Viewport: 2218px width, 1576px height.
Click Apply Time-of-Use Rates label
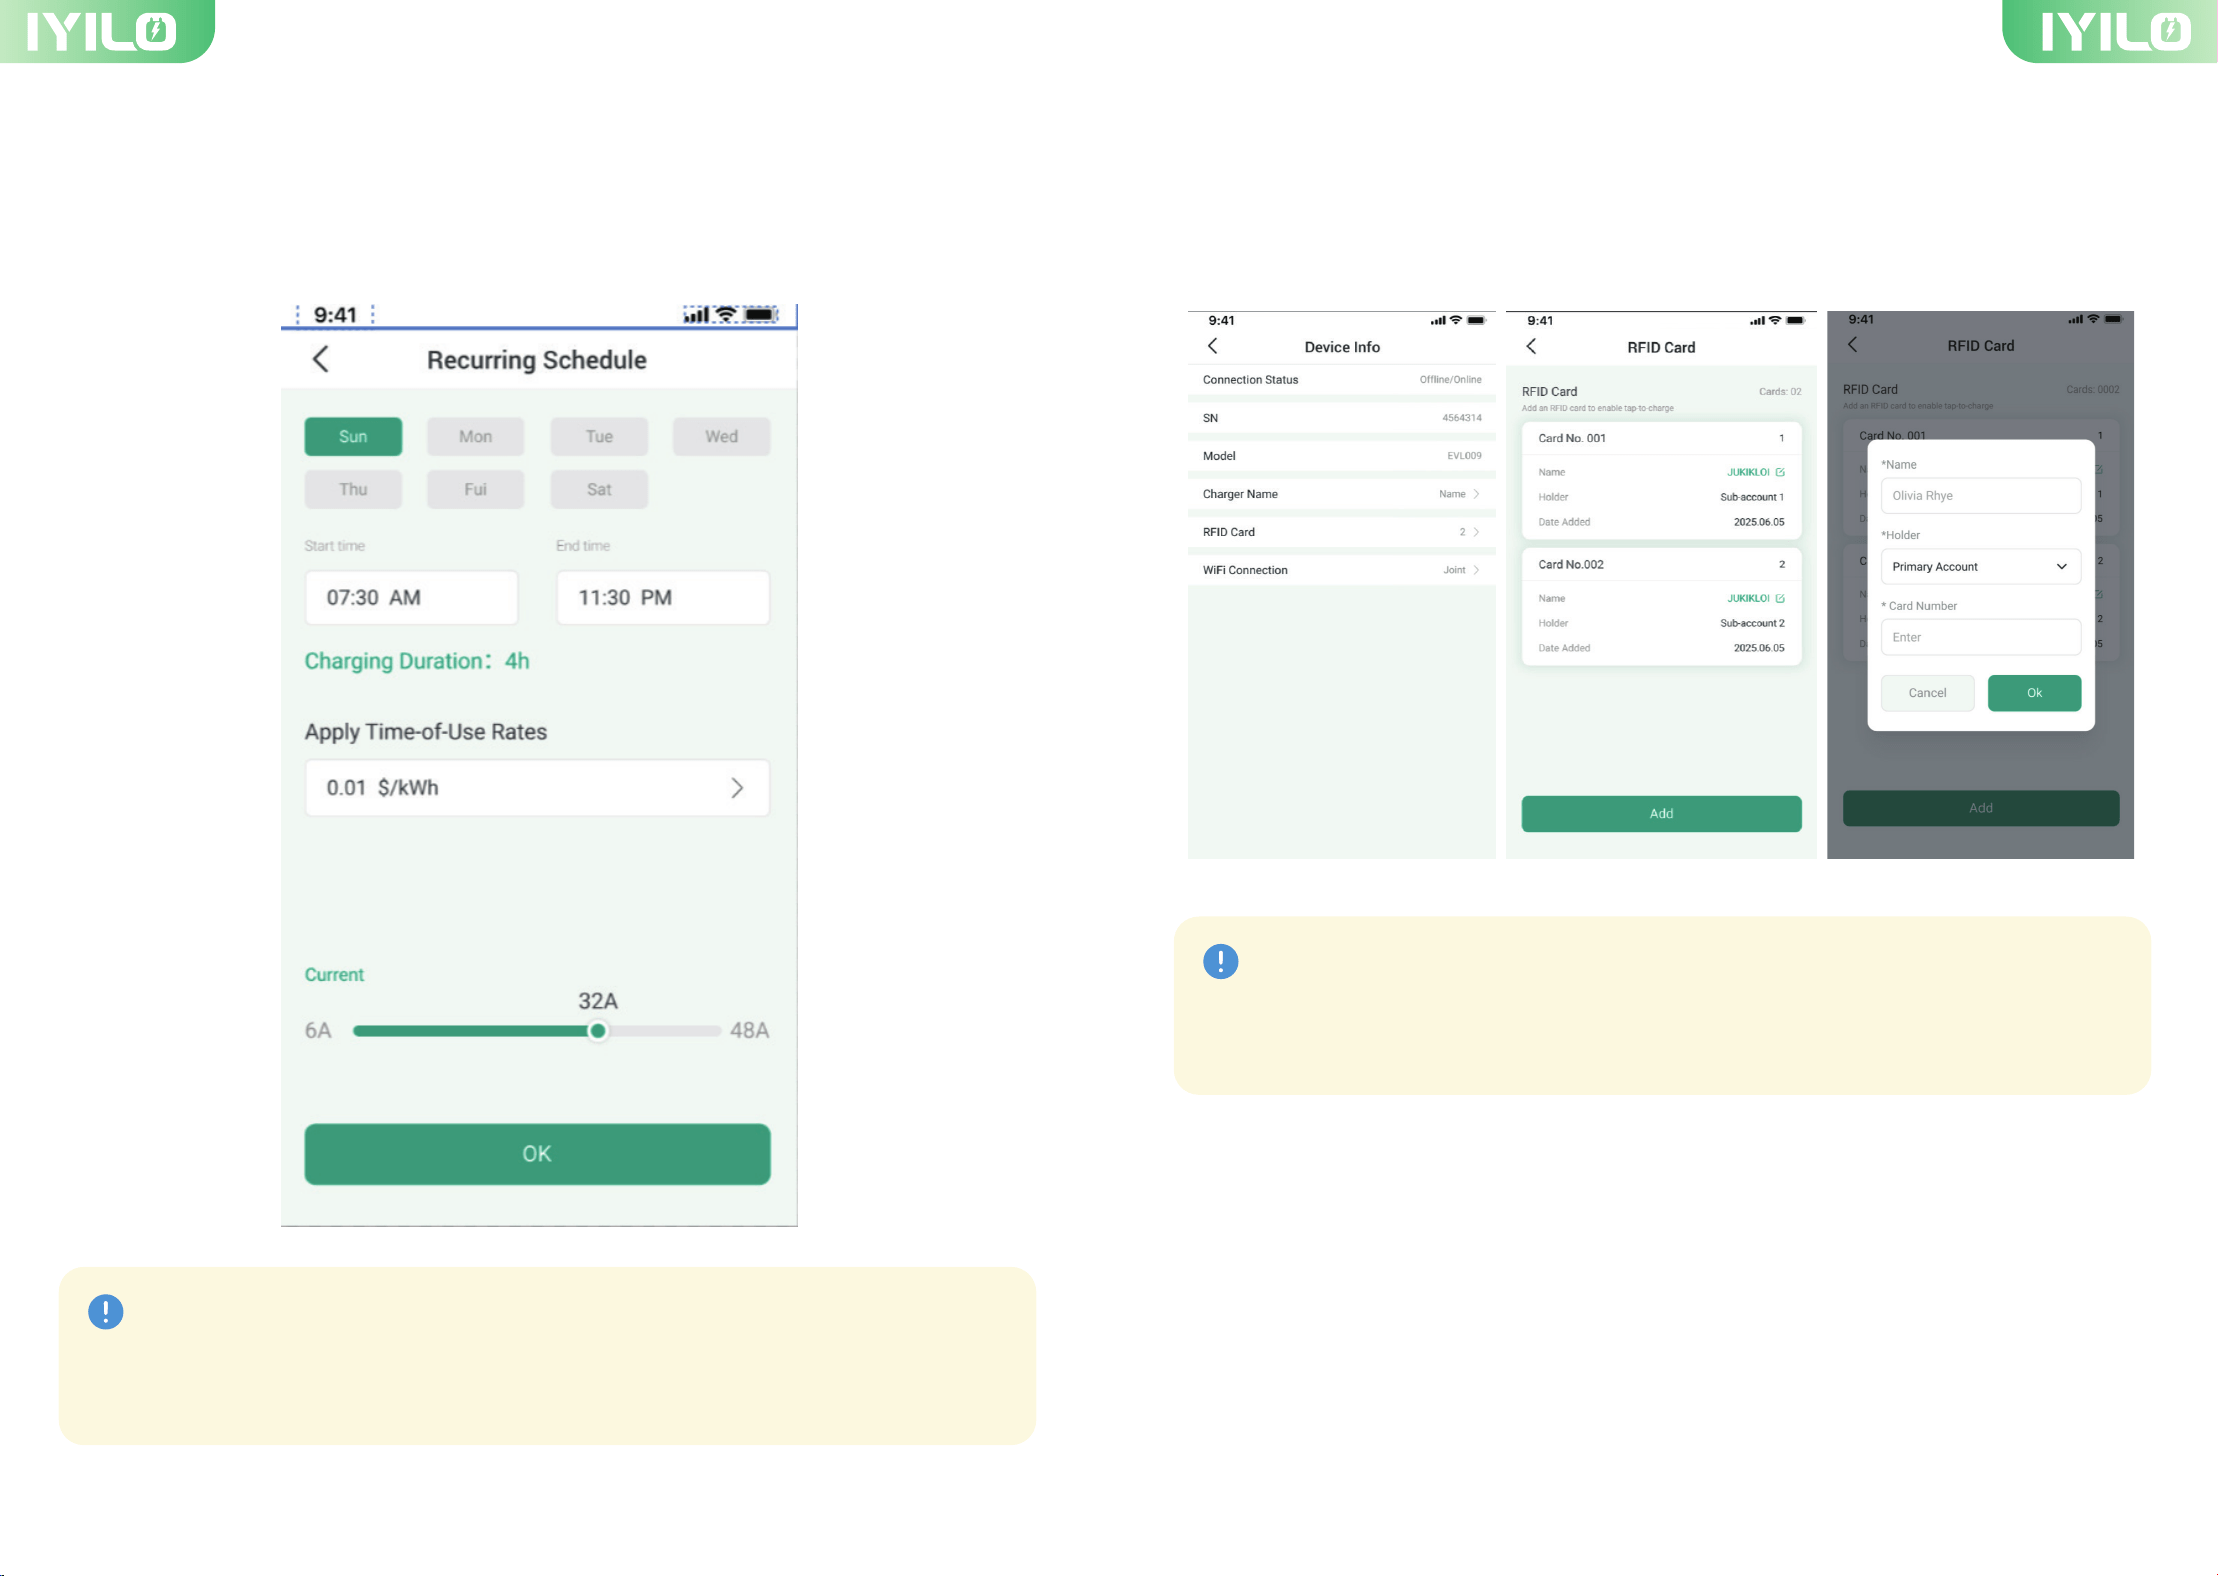pos(426,732)
